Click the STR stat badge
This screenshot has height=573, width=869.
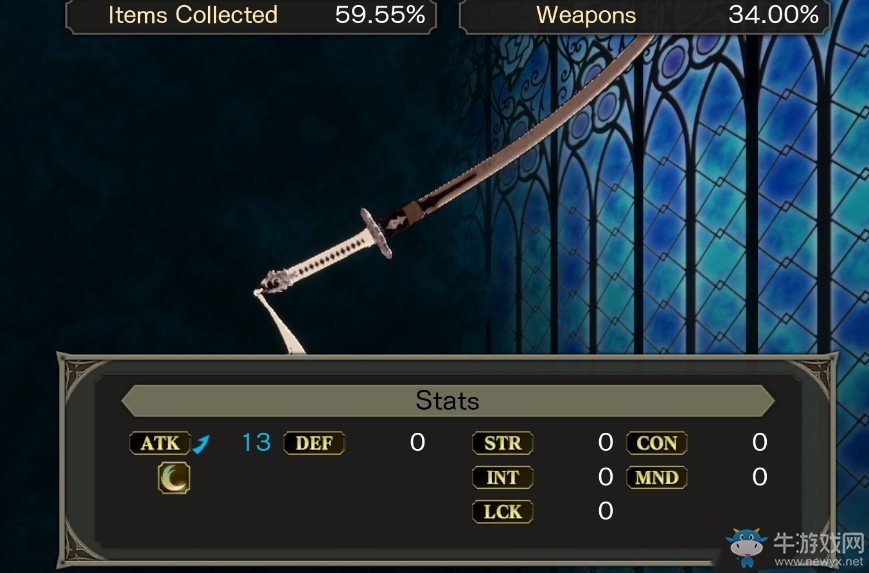pyautogui.click(x=503, y=443)
